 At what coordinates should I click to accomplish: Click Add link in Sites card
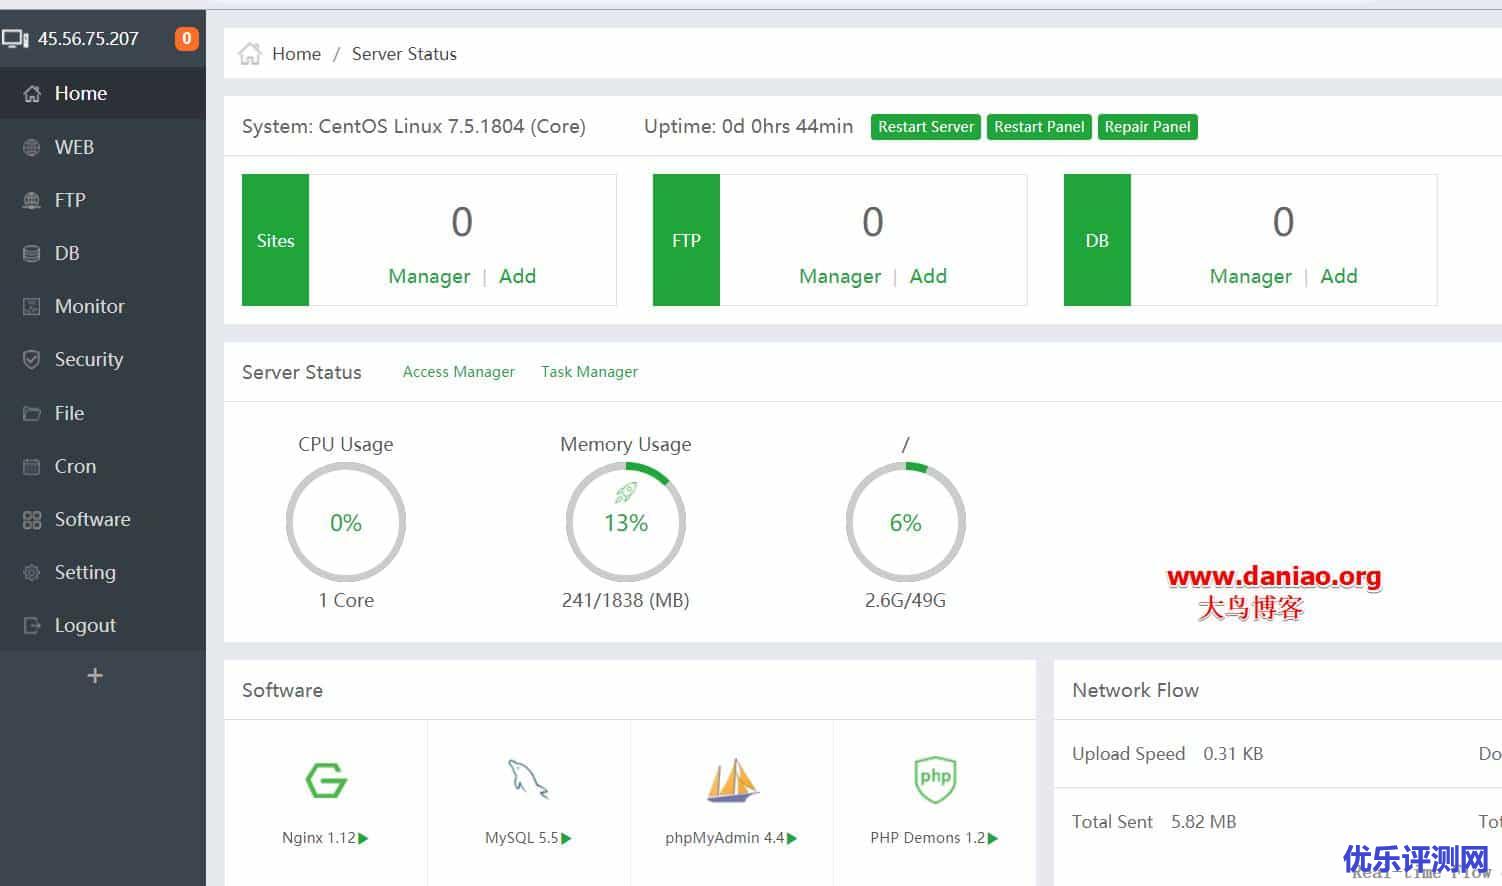click(x=517, y=276)
